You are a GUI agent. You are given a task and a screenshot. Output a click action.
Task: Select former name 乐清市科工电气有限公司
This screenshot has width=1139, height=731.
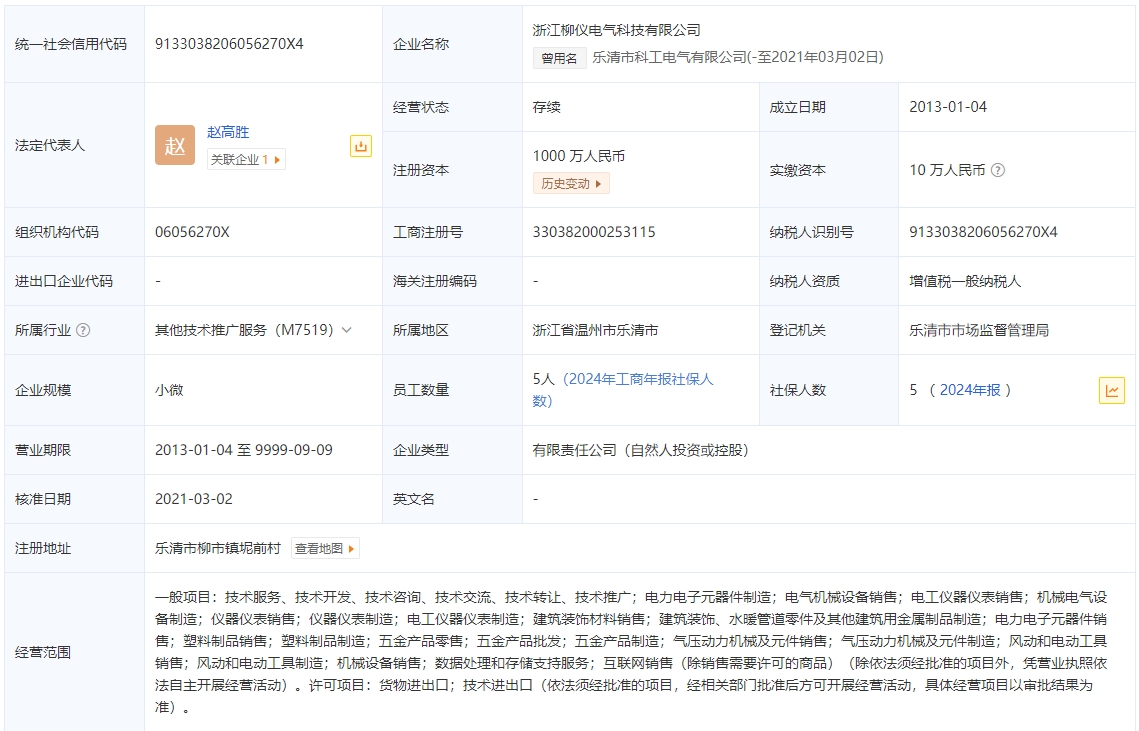[670, 57]
